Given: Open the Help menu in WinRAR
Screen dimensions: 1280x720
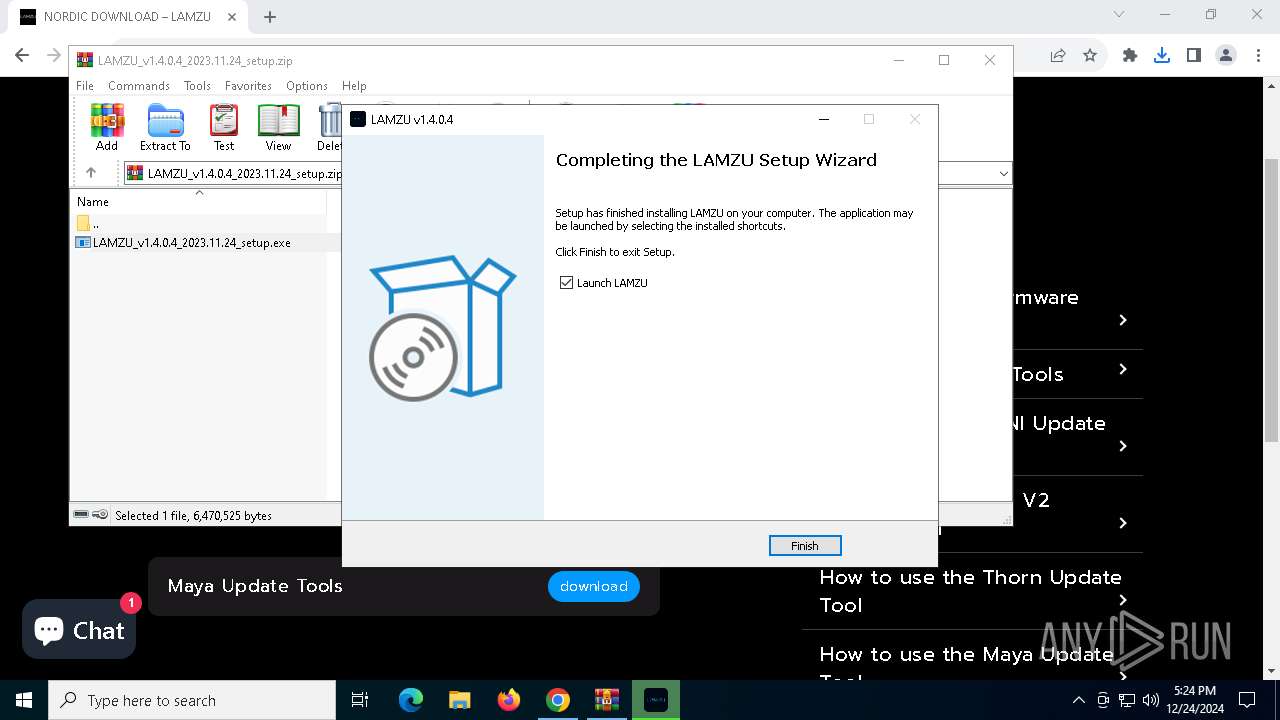Looking at the screenshot, I should point(354,86).
